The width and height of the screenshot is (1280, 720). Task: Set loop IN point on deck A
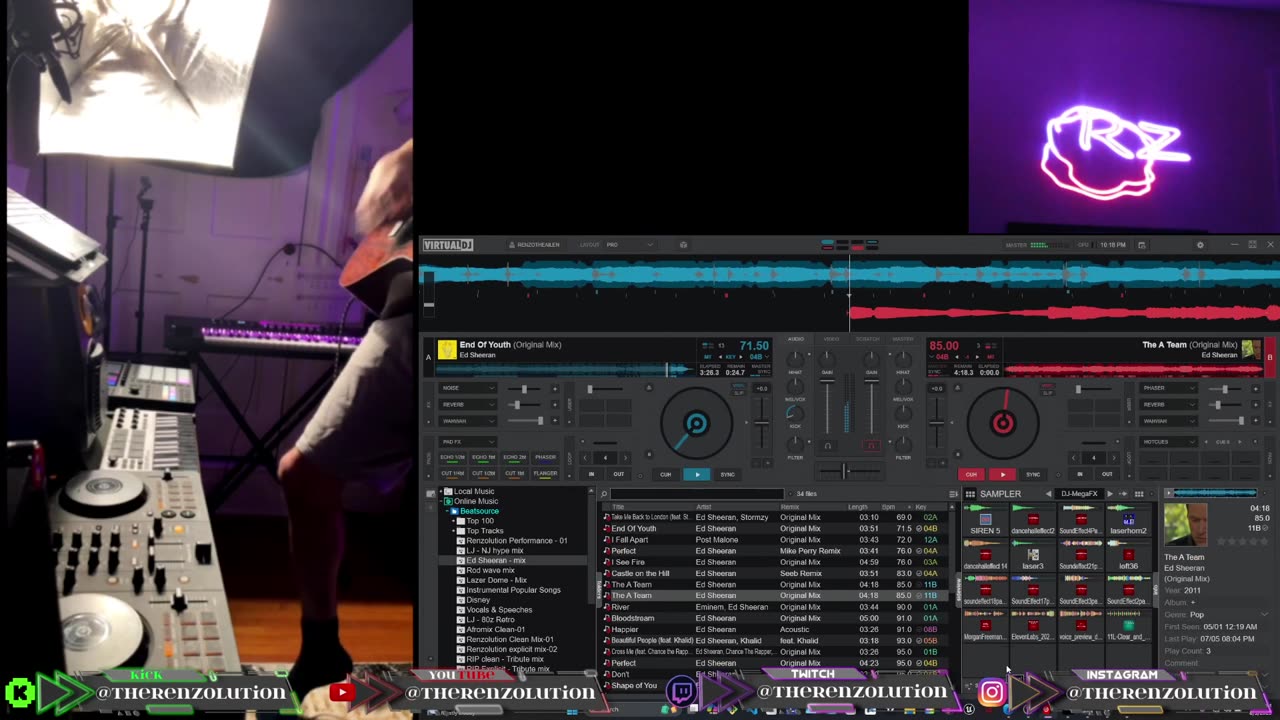tap(591, 474)
